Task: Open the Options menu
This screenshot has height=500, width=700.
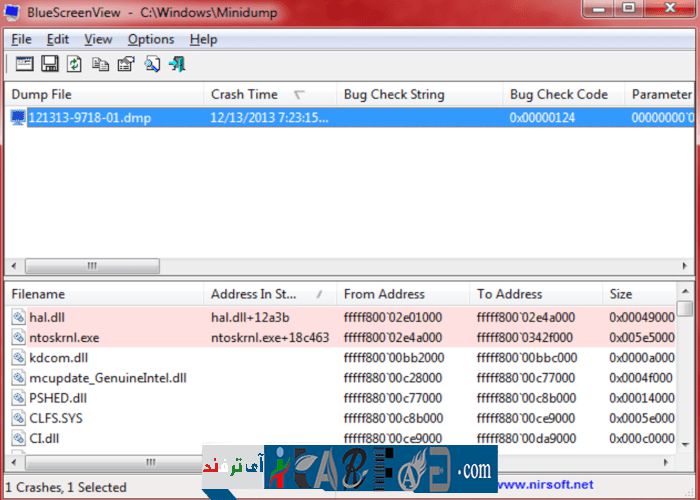Action: (150, 39)
